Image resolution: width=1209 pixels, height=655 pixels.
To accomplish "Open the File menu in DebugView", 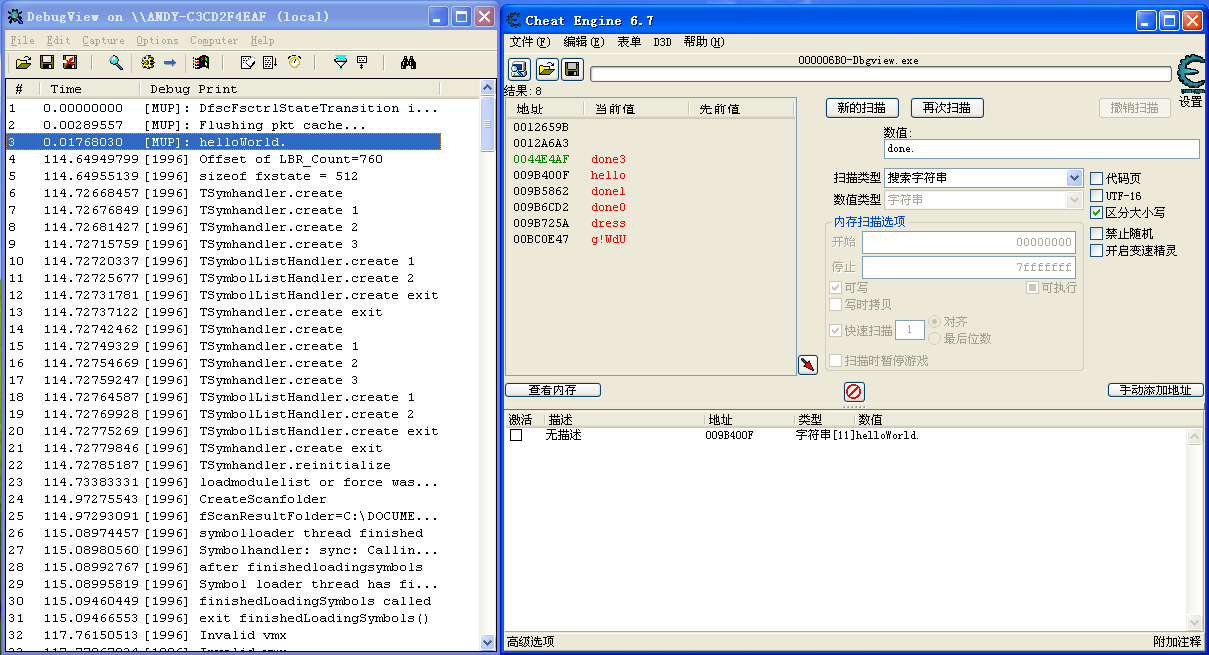I will 22,40.
